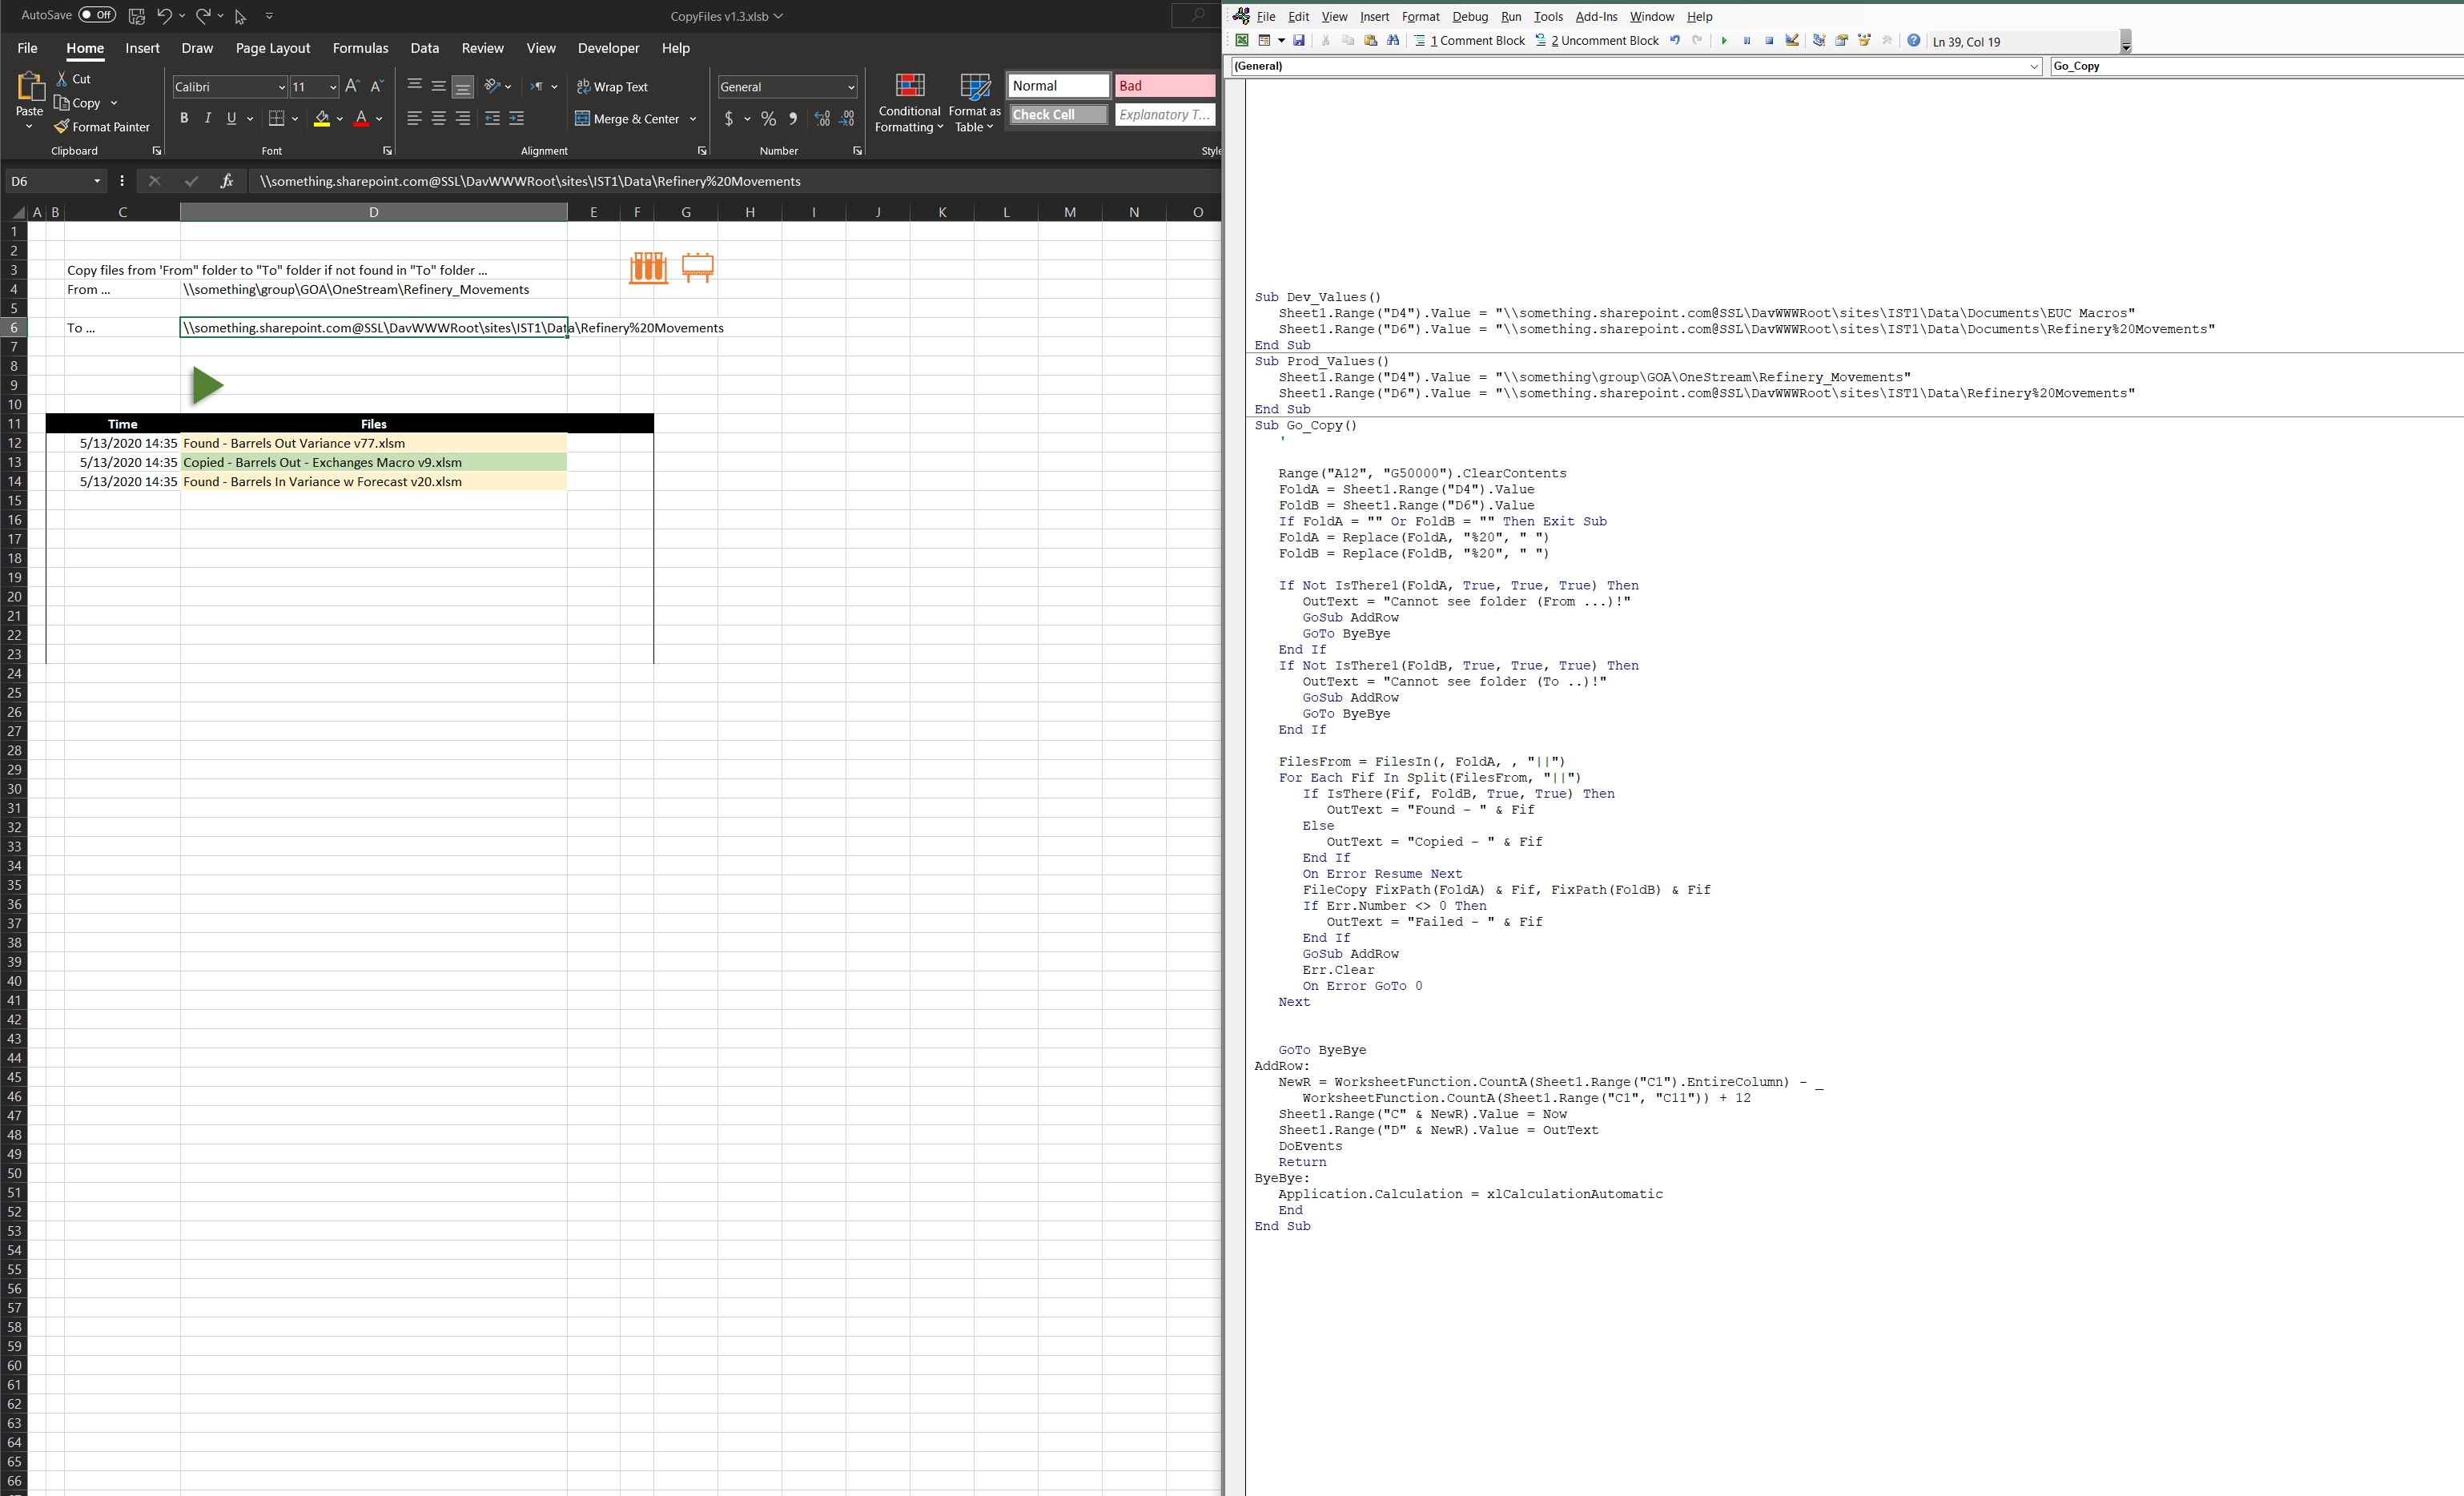Viewport: 2464px width, 1496px height.
Task: Open the Debug menu in VBA editor
Action: point(1469,16)
